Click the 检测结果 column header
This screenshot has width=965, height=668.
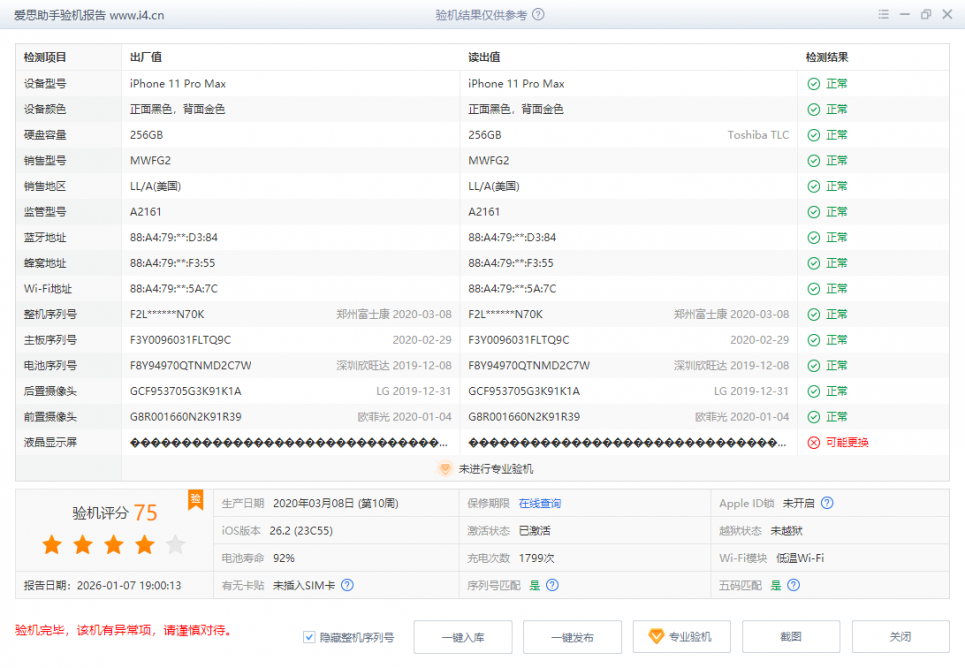point(827,58)
